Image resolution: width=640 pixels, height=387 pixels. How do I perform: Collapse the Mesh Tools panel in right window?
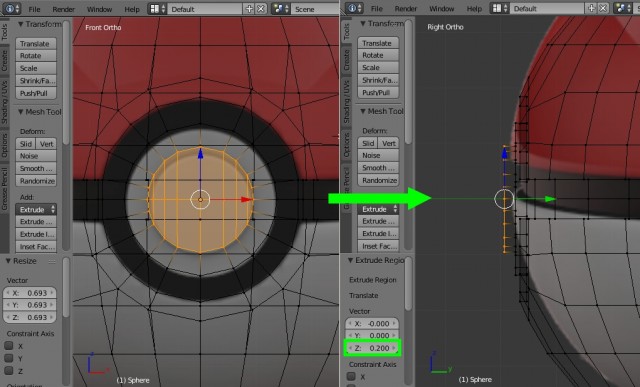pyautogui.click(x=362, y=111)
